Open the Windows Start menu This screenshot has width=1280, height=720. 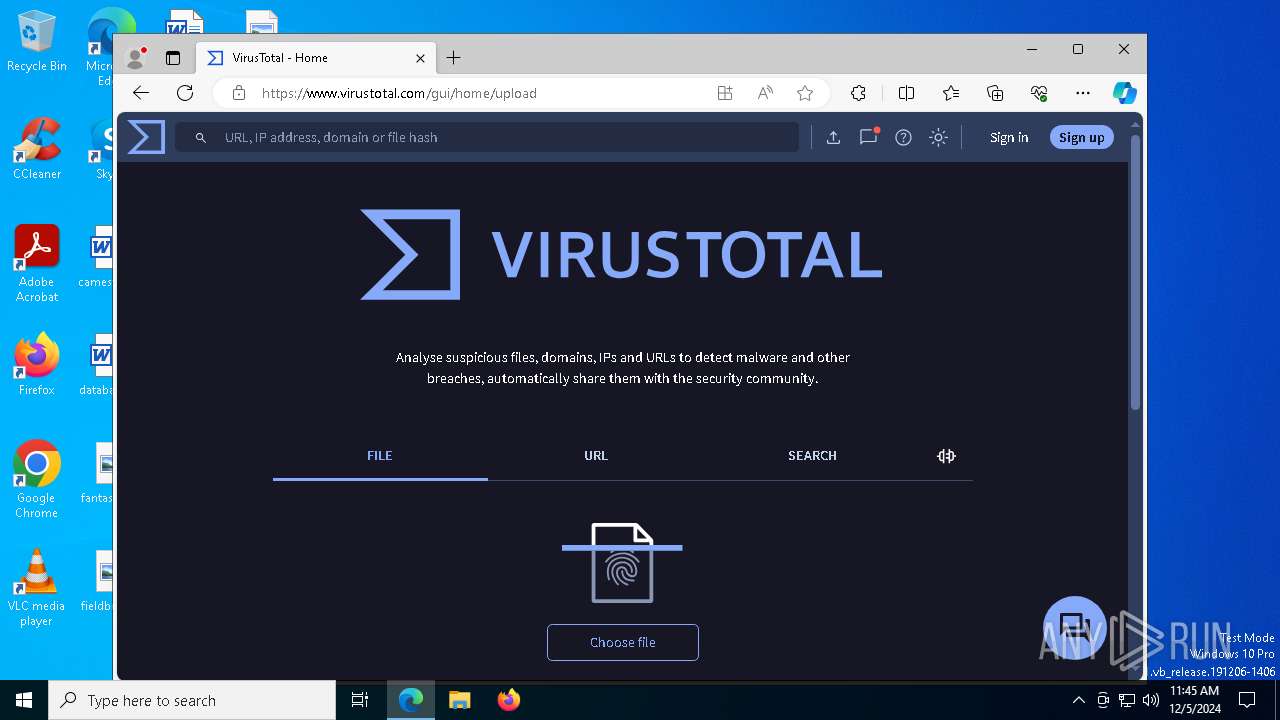tap(24, 700)
